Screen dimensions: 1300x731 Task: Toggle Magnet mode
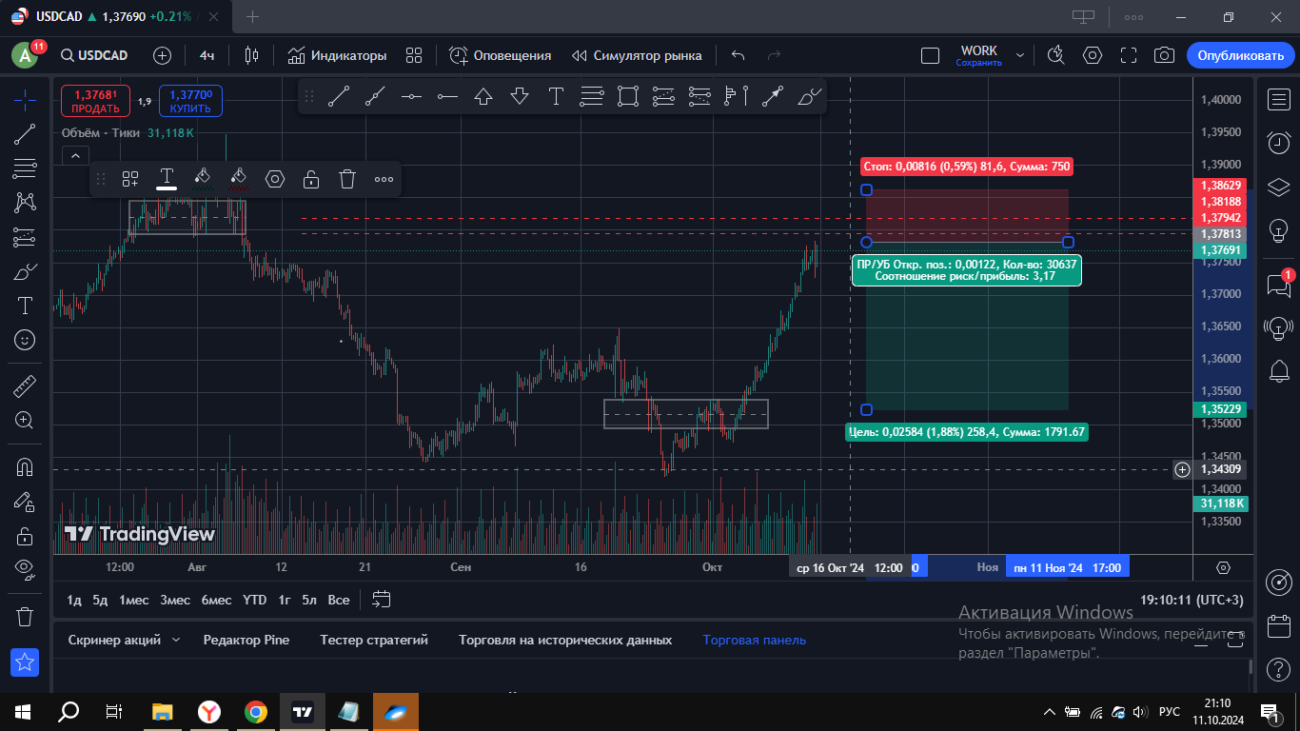click(25, 467)
